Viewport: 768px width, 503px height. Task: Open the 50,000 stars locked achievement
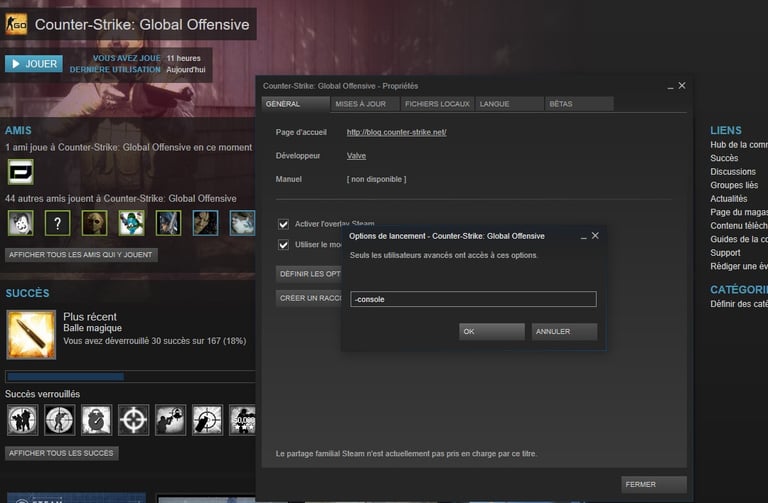click(242, 420)
